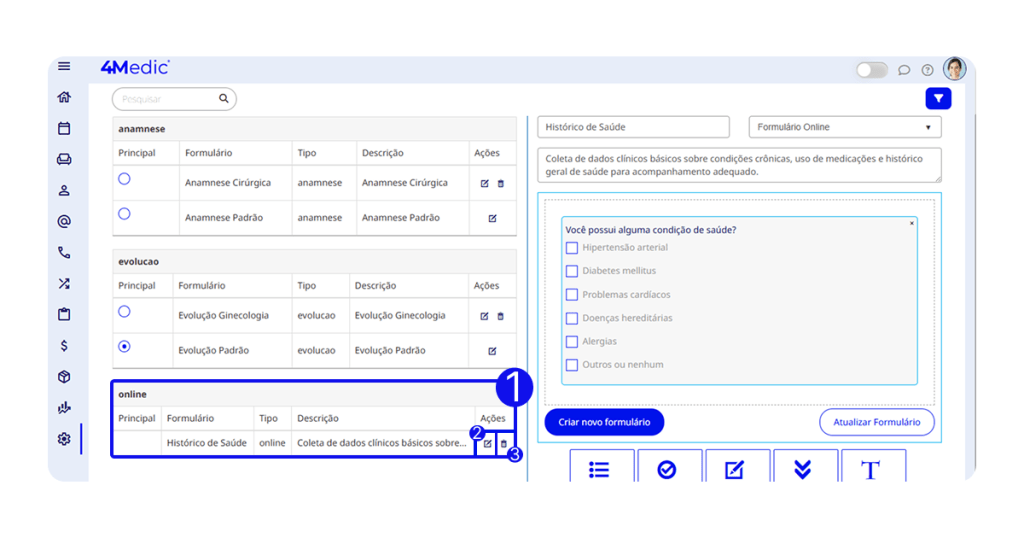The image size is (1024, 538).
Task: Tick the Diabetes mellitus option
Action: 572,271
